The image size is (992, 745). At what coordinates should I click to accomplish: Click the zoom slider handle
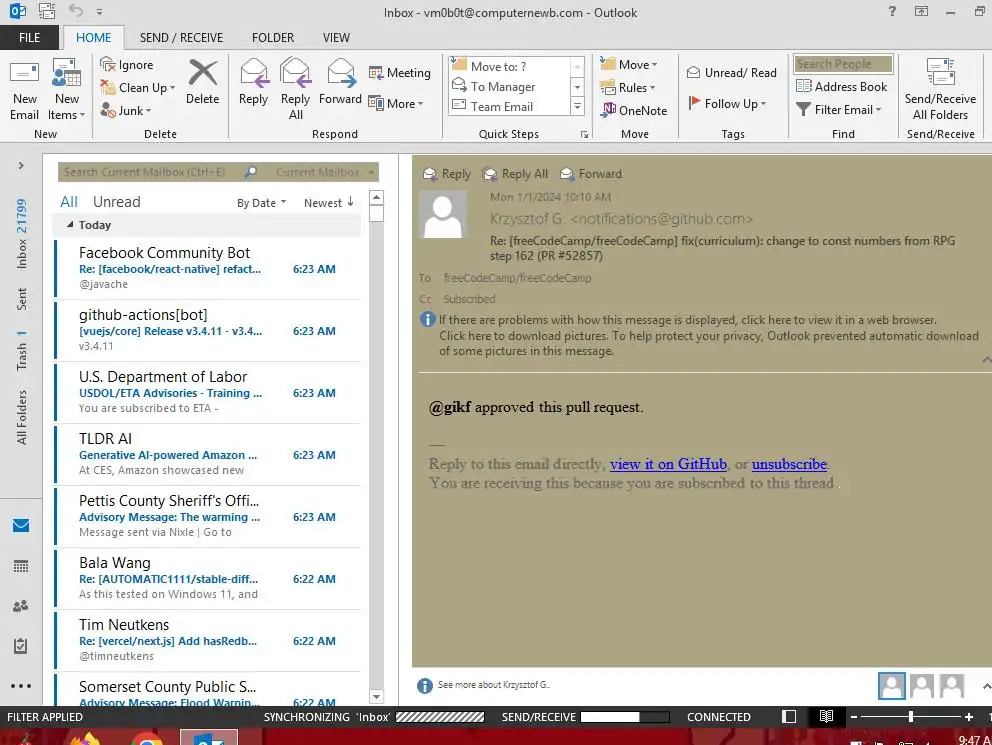(911, 717)
